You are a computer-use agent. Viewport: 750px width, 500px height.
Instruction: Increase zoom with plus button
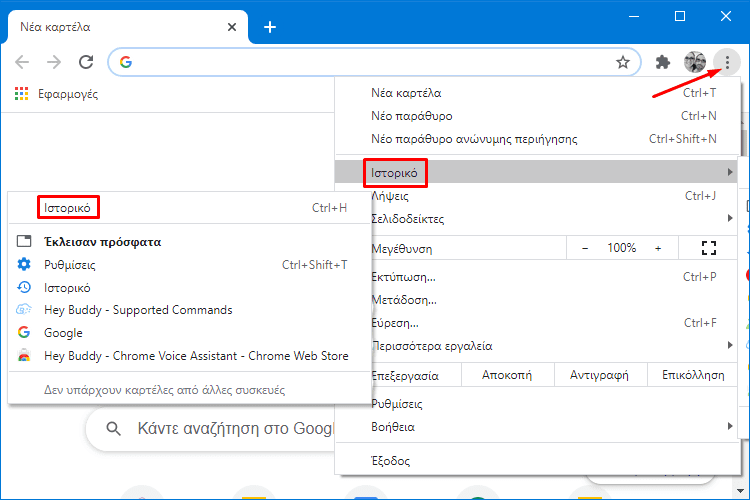pyautogui.click(x=658, y=248)
